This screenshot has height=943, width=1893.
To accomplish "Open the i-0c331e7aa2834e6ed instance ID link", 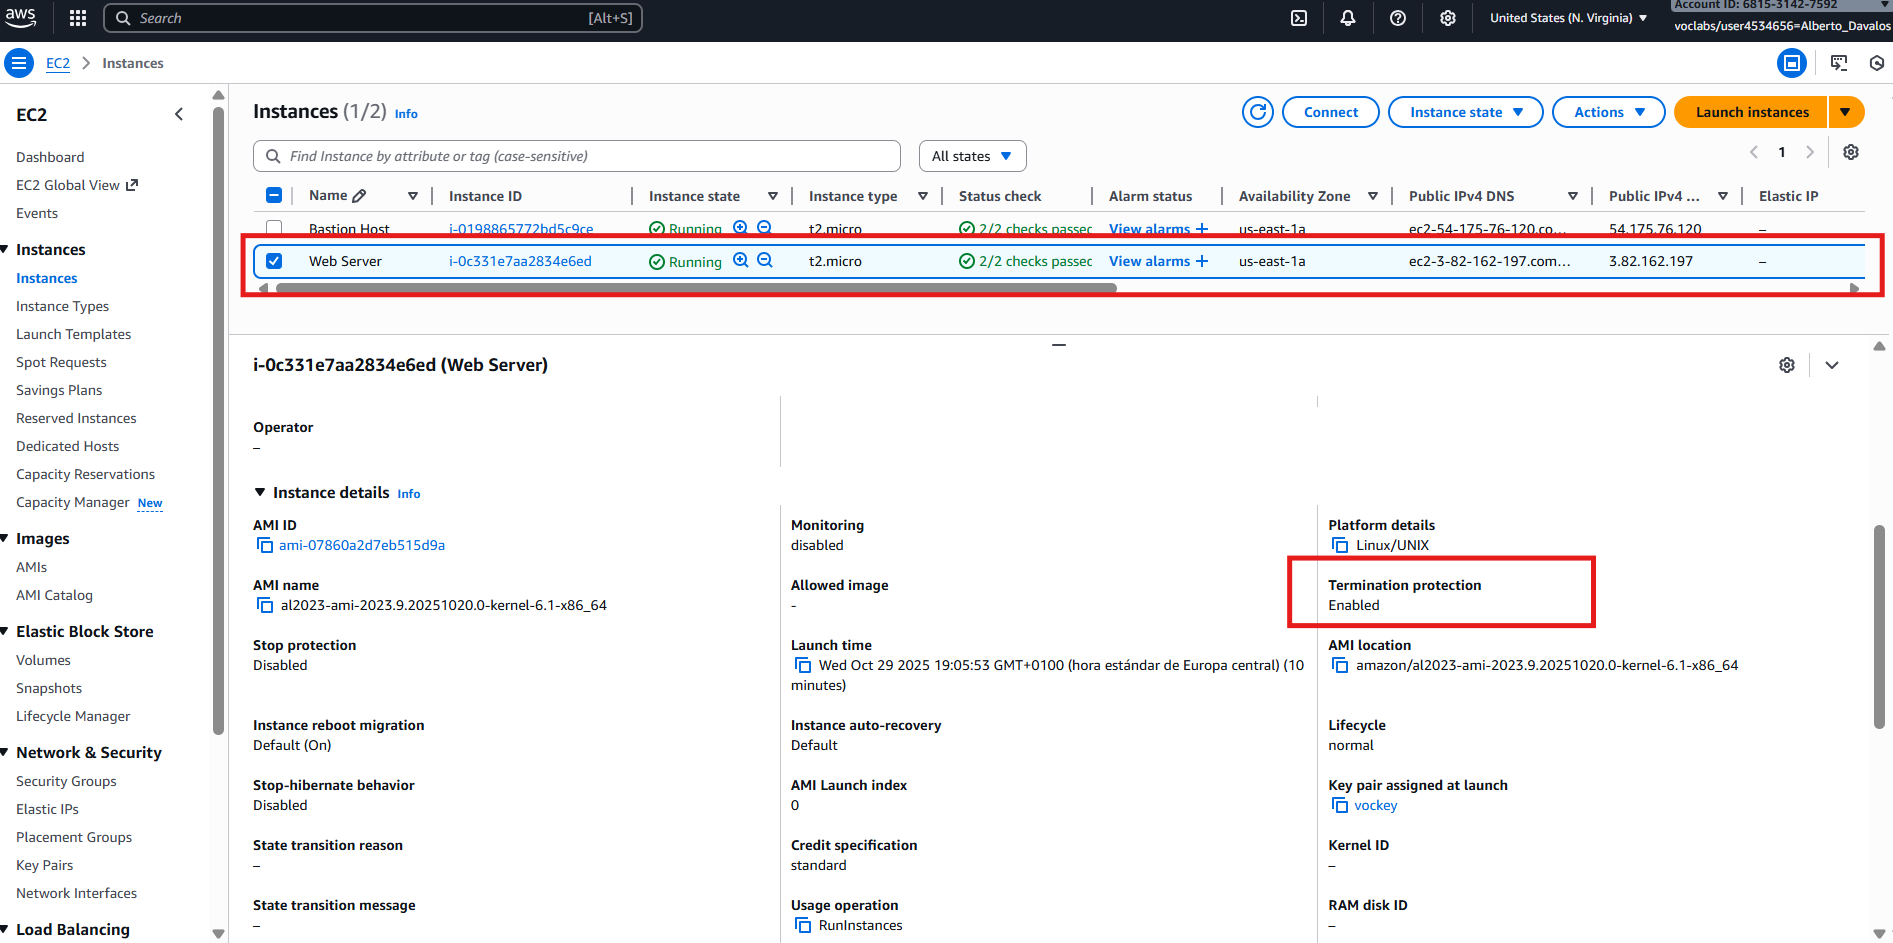I will tap(520, 261).
